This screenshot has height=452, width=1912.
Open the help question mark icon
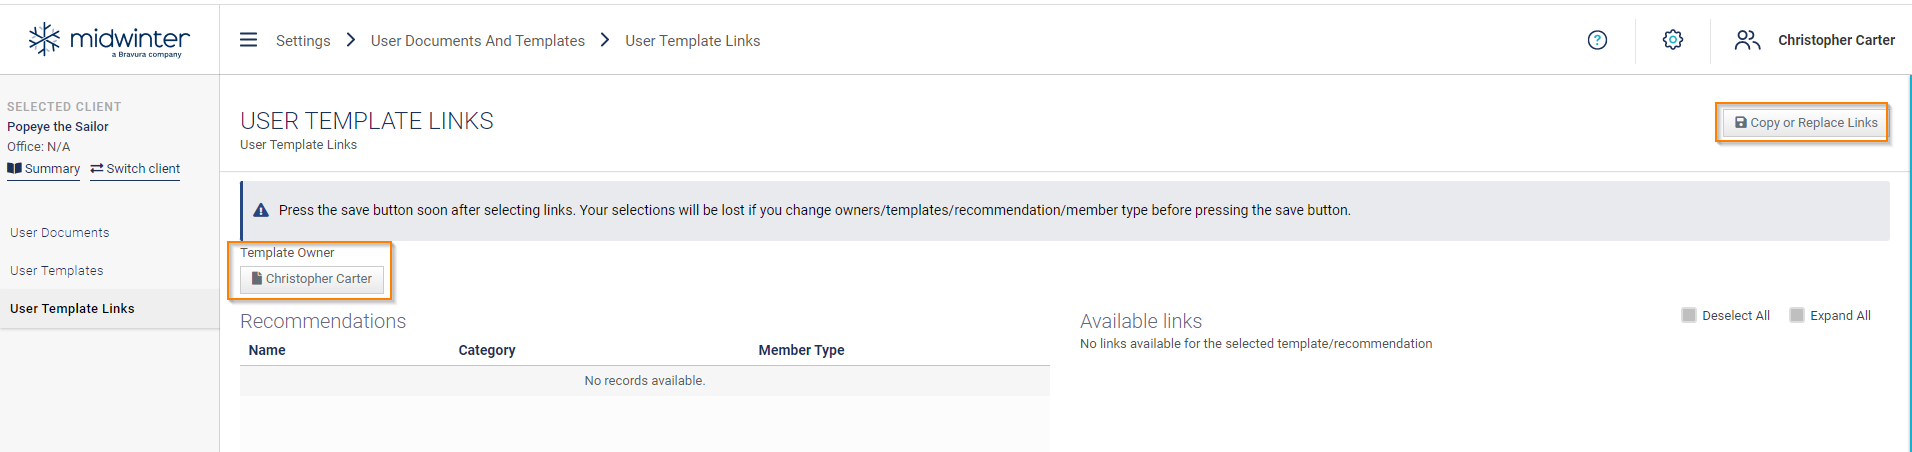pyautogui.click(x=1597, y=40)
